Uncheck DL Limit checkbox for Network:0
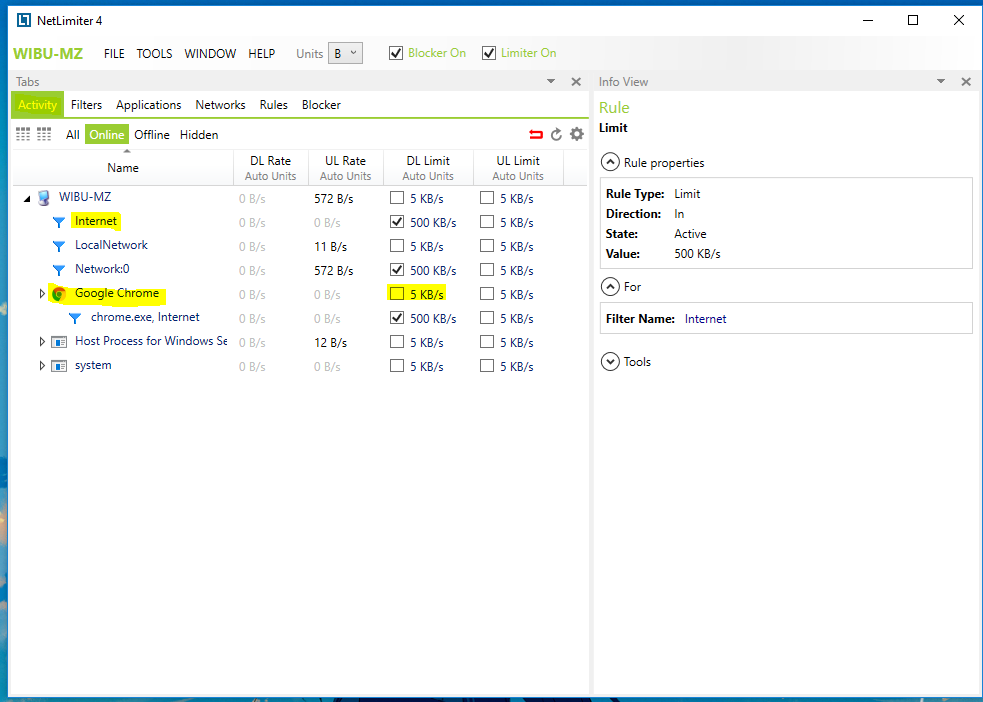983x702 pixels. 397,270
